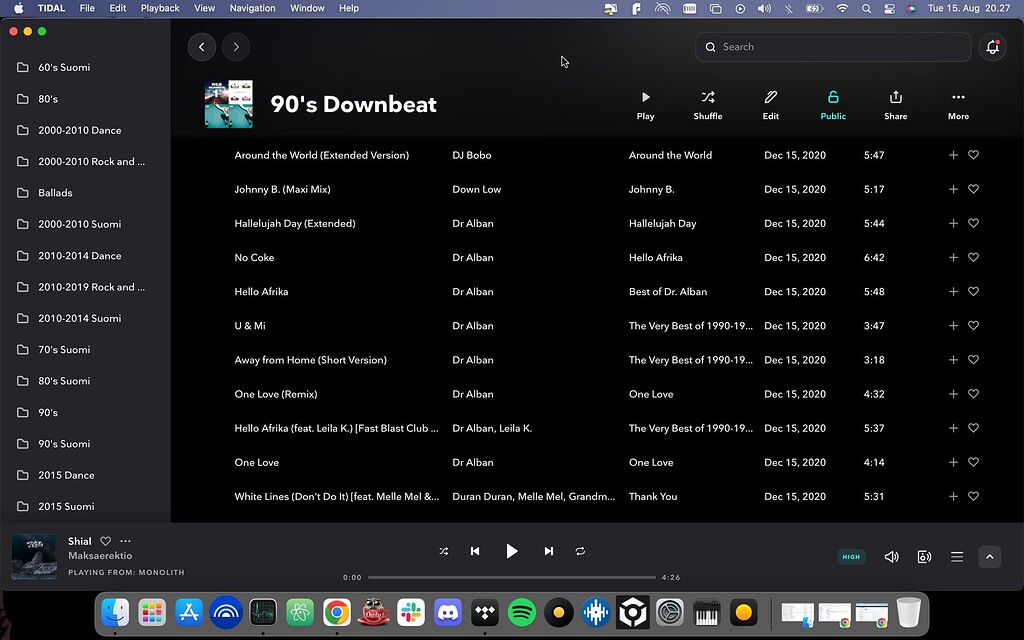Screen dimensions: 1024x640
Task: Open the play queue icon near the volume
Action: coord(957,557)
